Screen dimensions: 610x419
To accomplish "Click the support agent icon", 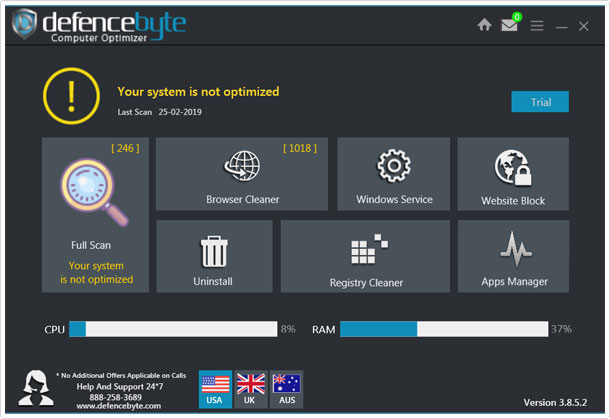I will pos(36,388).
